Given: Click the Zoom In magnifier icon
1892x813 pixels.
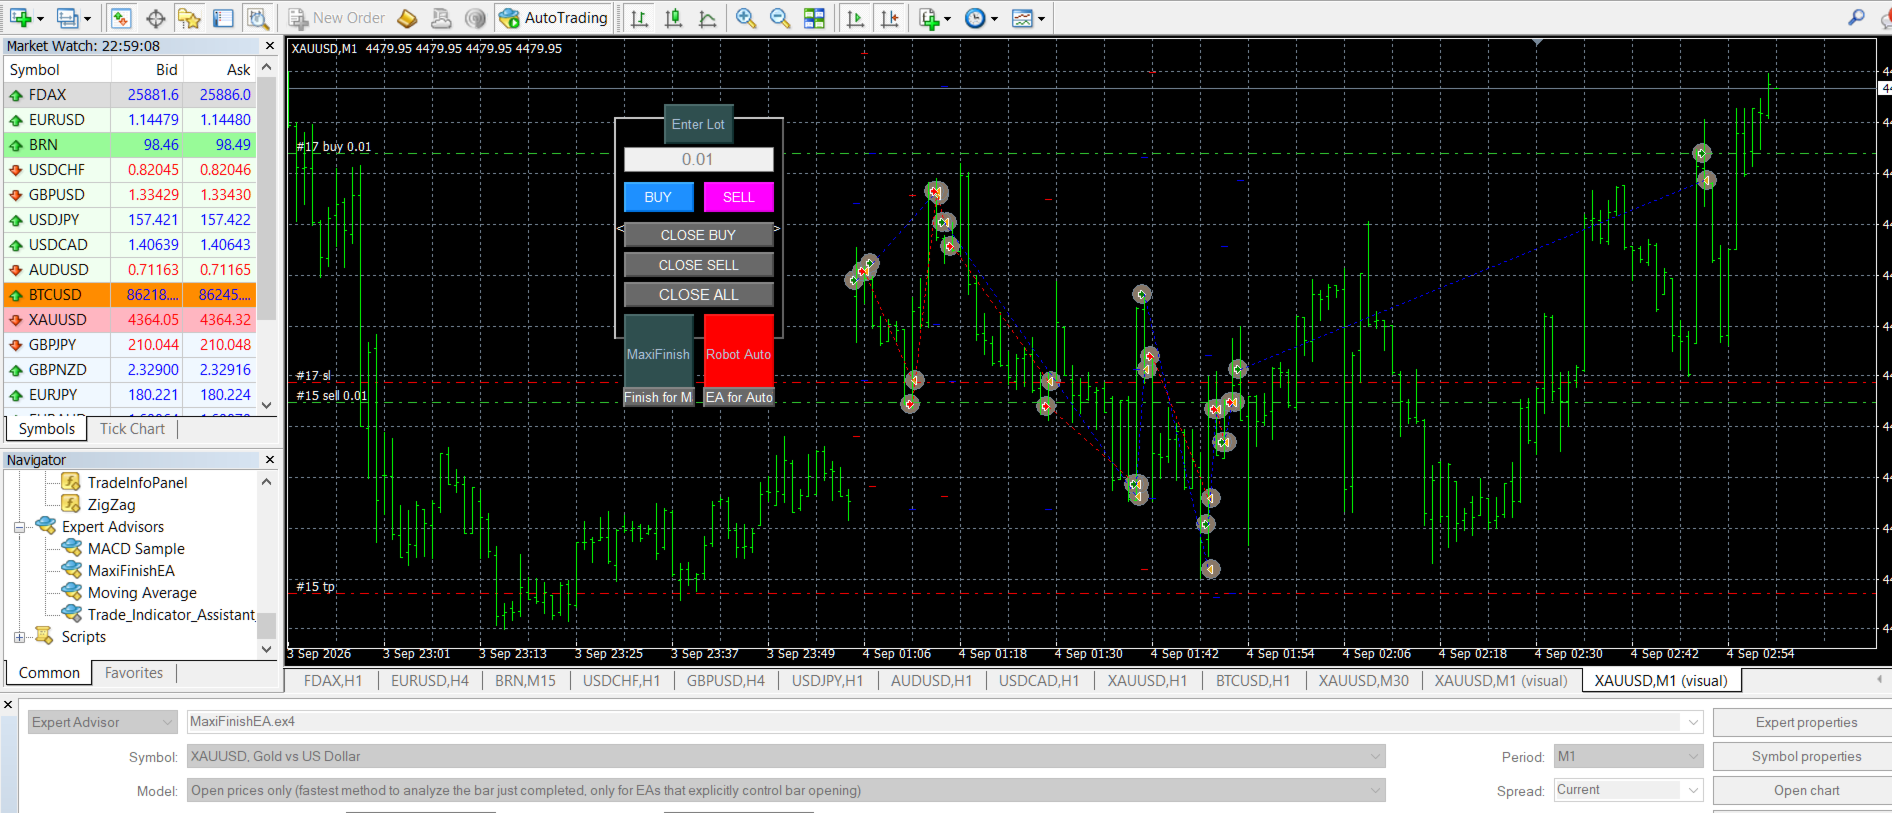Looking at the screenshot, I should pyautogui.click(x=745, y=18).
